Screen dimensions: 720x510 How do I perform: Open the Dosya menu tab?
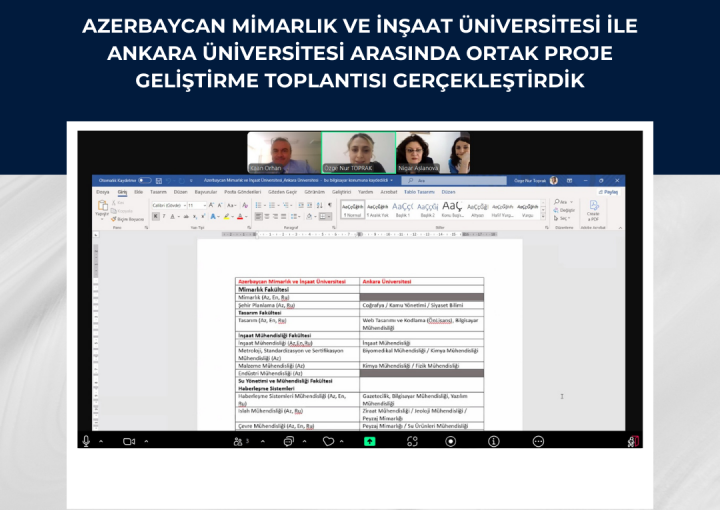[102, 192]
